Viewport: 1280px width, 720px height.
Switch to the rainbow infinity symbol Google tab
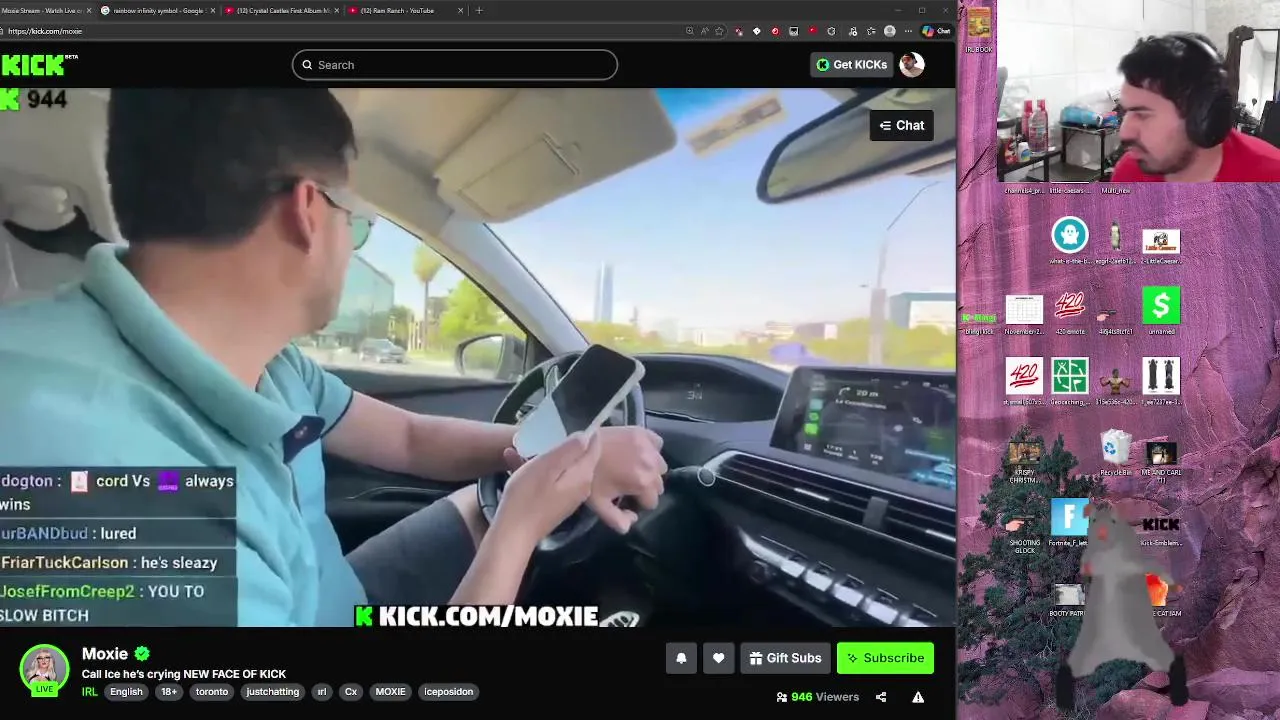pyautogui.click(x=158, y=10)
